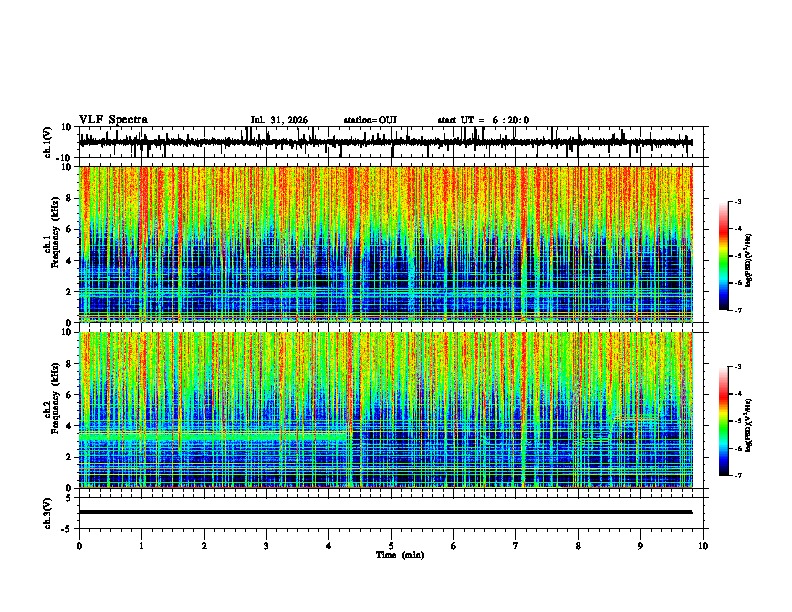
Task: Click inside the ch.1 spectrogram panel
Action: pos(385,244)
